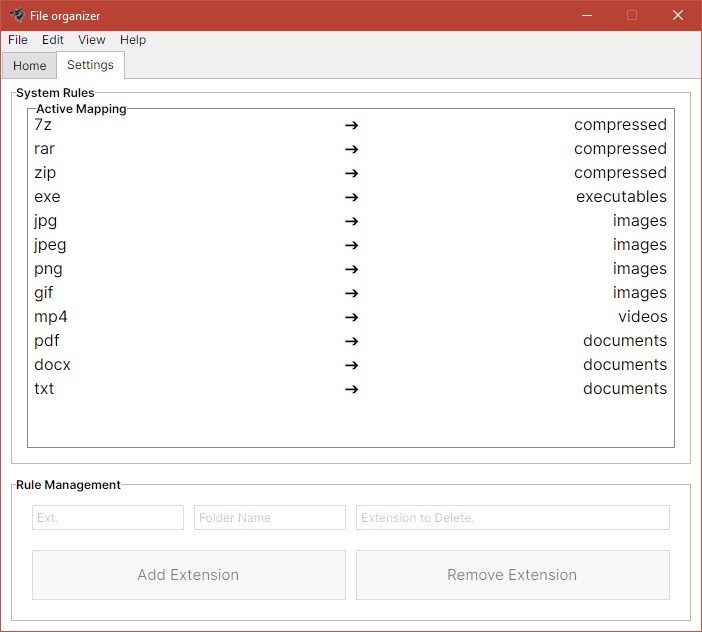Image resolution: width=702 pixels, height=632 pixels.
Task: Click the arrow in the 7z row
Action: pos(351,125)
